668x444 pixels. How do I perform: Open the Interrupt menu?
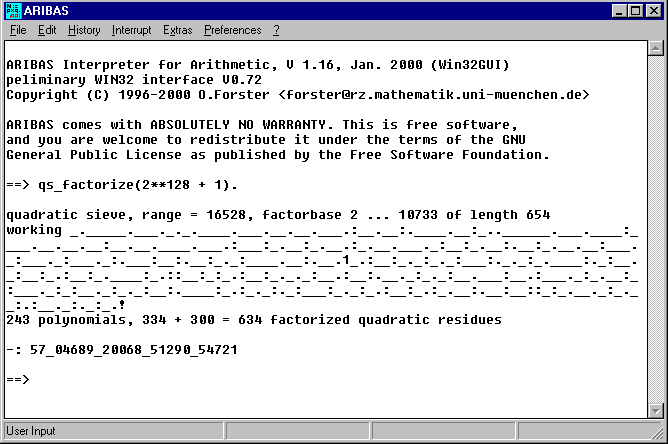133,30
